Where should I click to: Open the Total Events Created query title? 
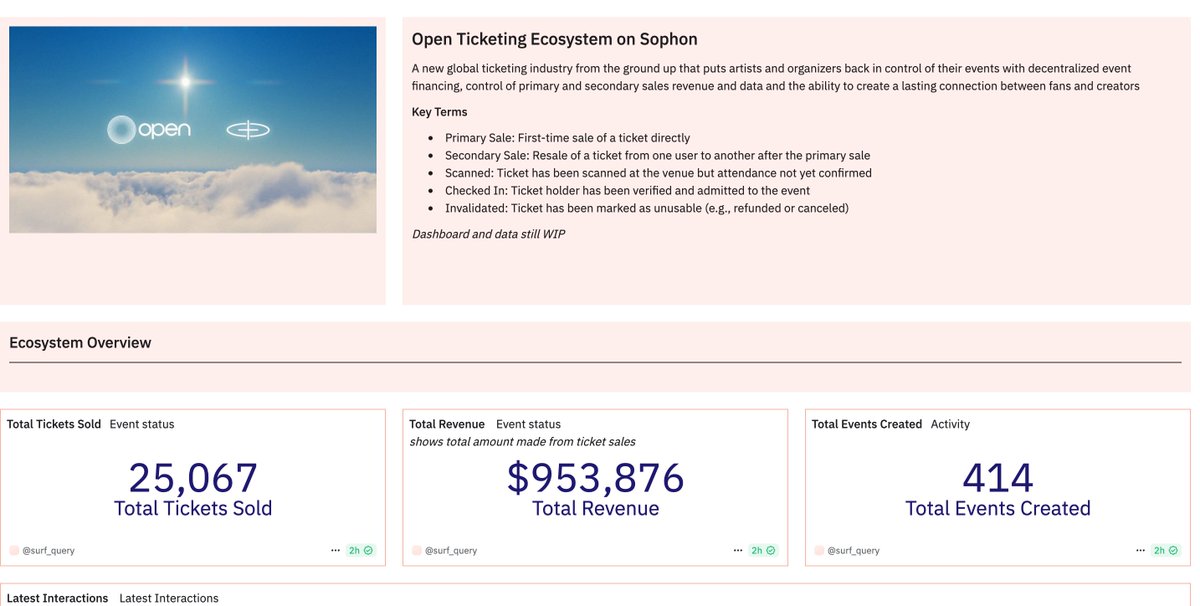click(867, 424)
